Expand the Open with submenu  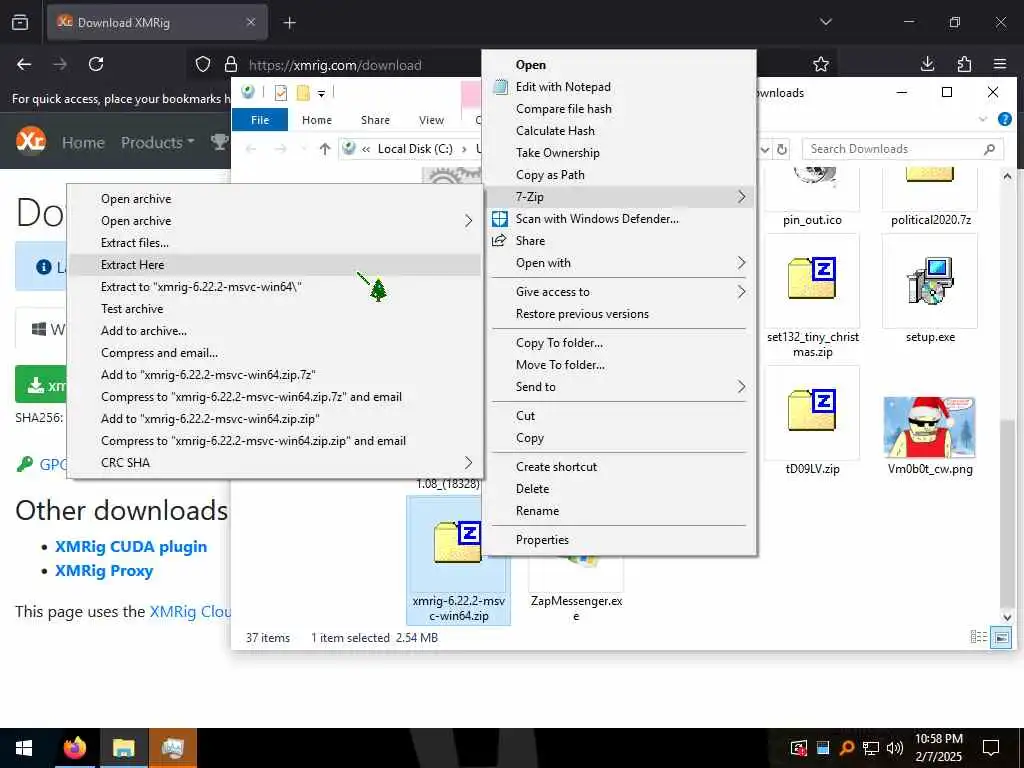pos(741,263)
